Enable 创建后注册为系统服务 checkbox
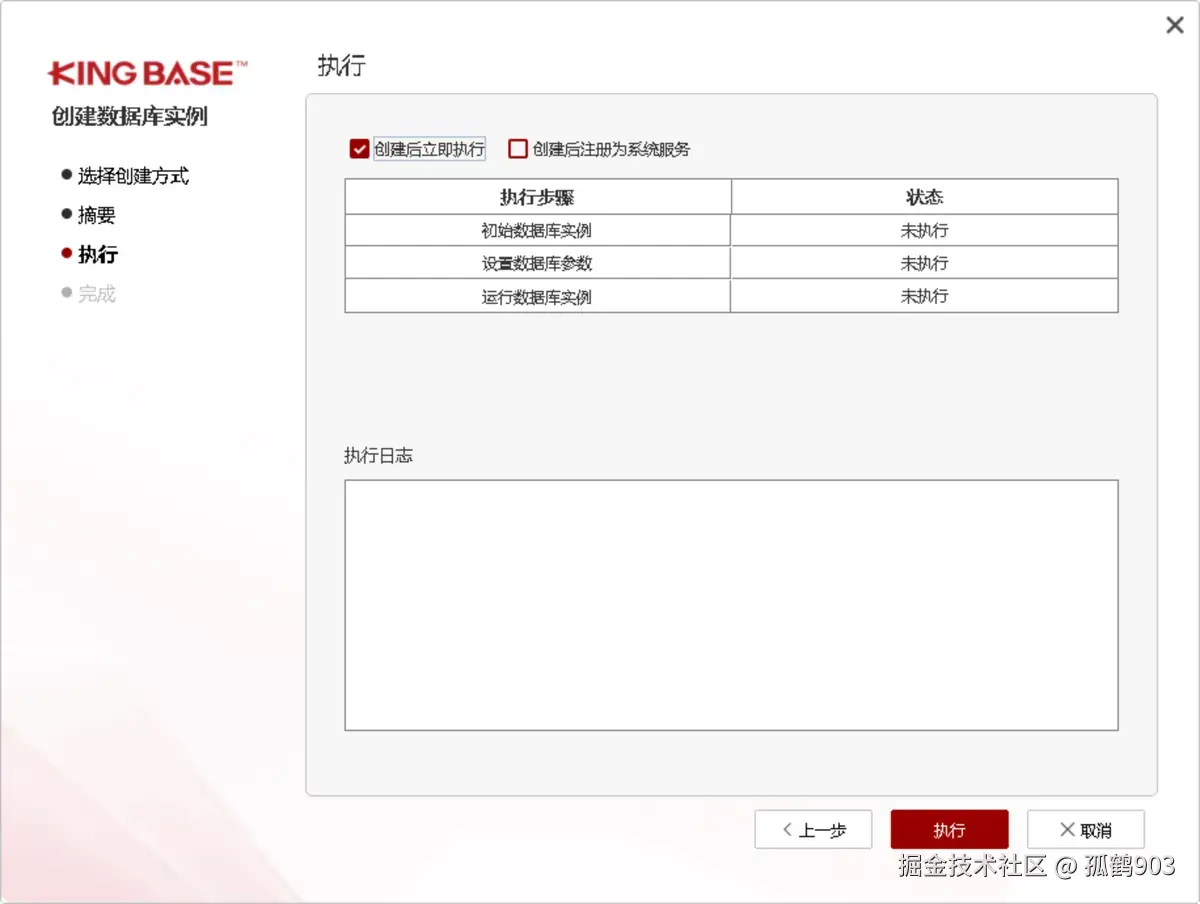The height and width of the screenshot is (904, 1200). tap(518, 149)
